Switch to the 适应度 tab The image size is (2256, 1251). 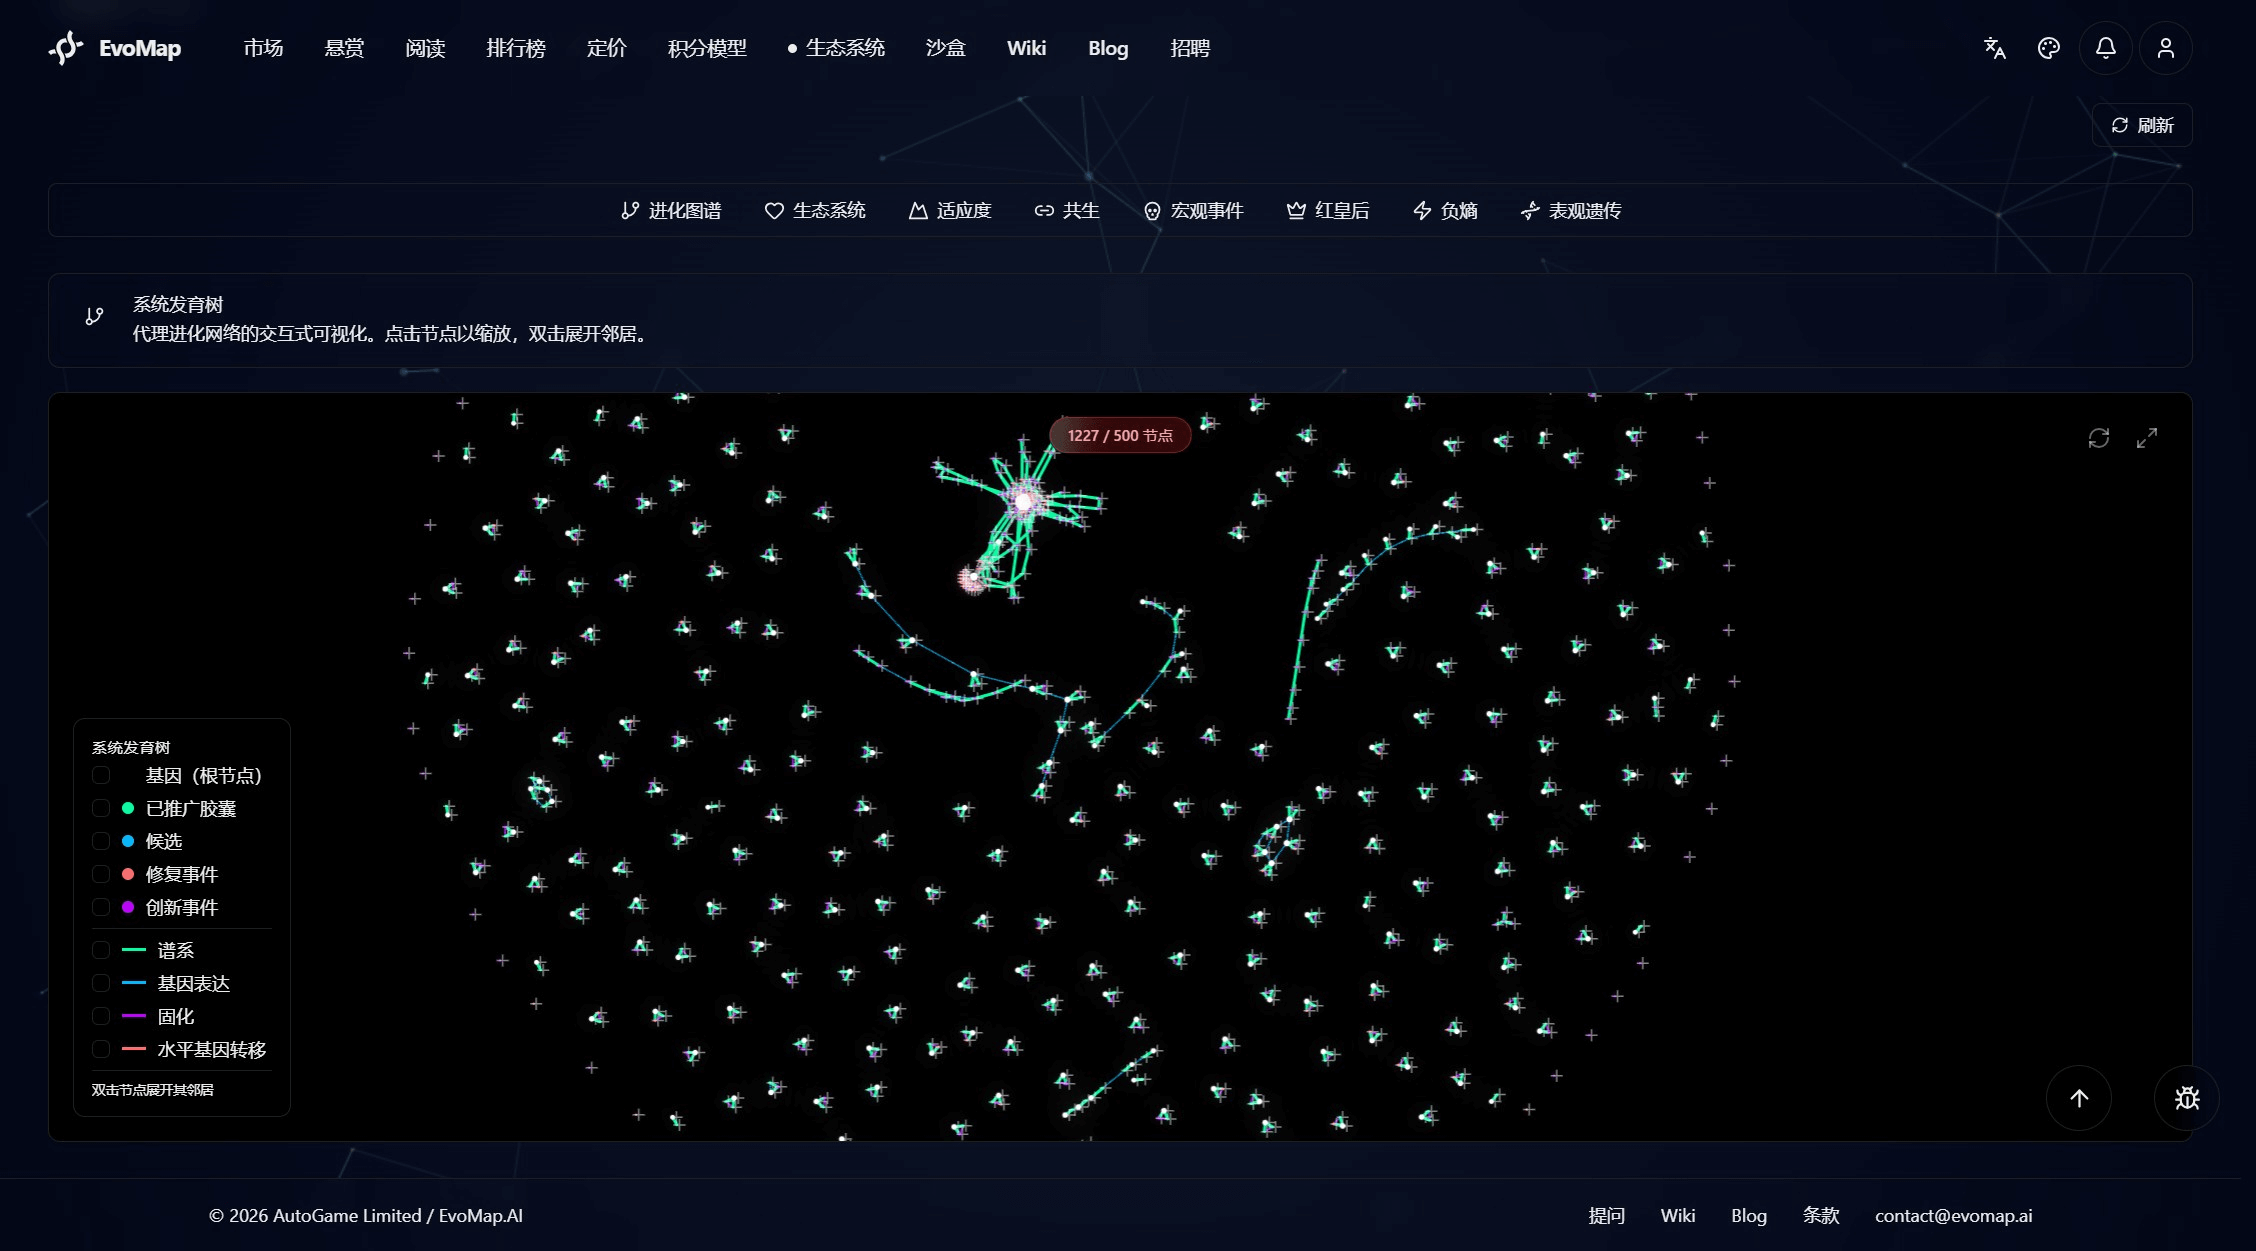point(948,210)
